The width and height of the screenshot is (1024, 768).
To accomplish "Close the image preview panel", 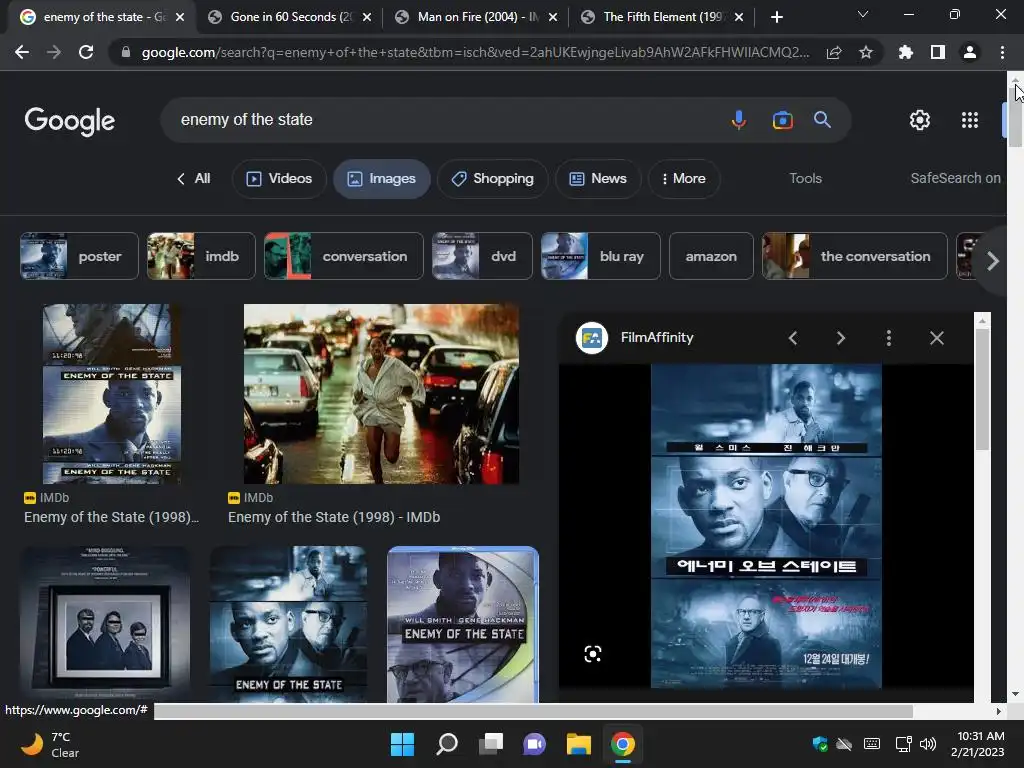I will (936, 338).
